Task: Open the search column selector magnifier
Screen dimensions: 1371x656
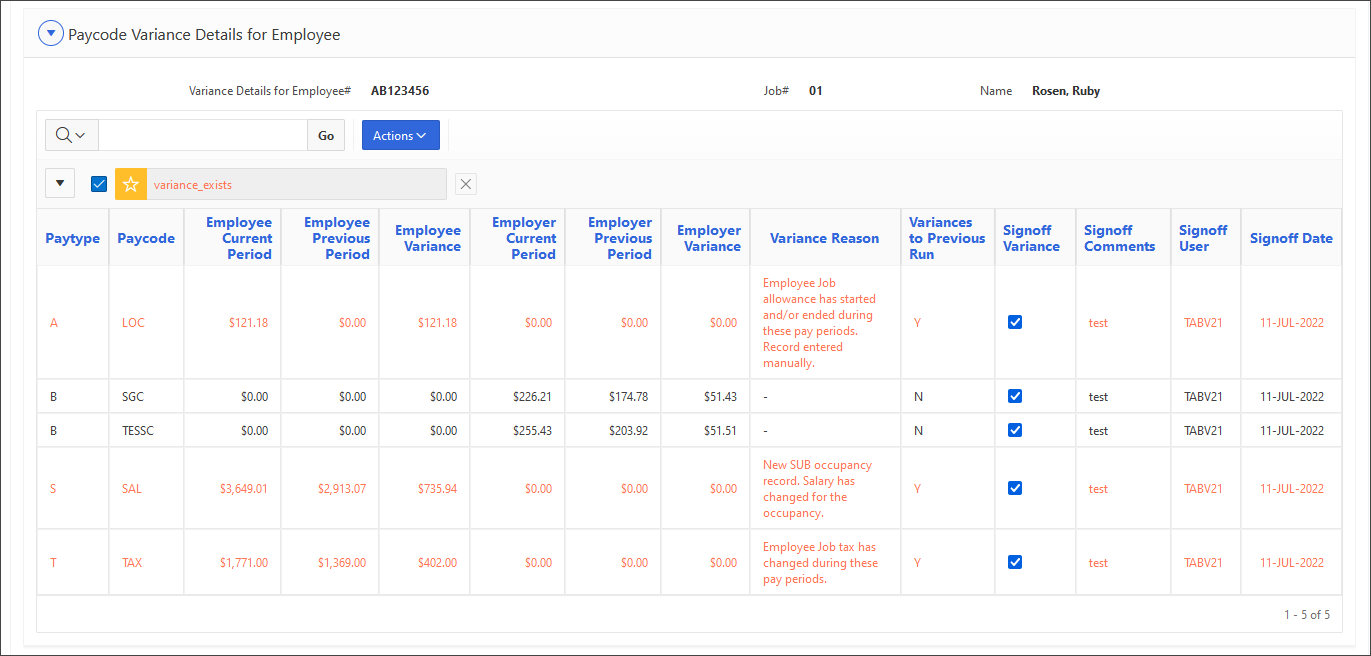Action: pos(71,136)
